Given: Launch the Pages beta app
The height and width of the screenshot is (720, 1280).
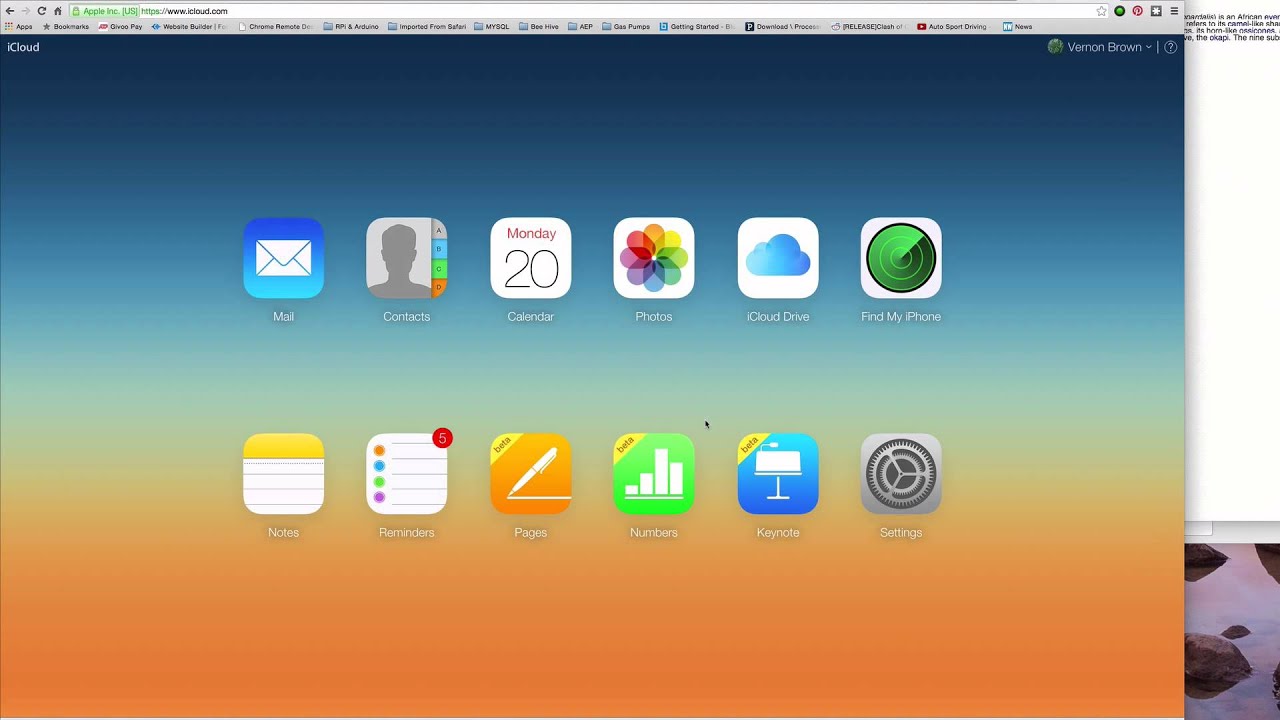Looking at the screenshot, I should tap(530, 474).
